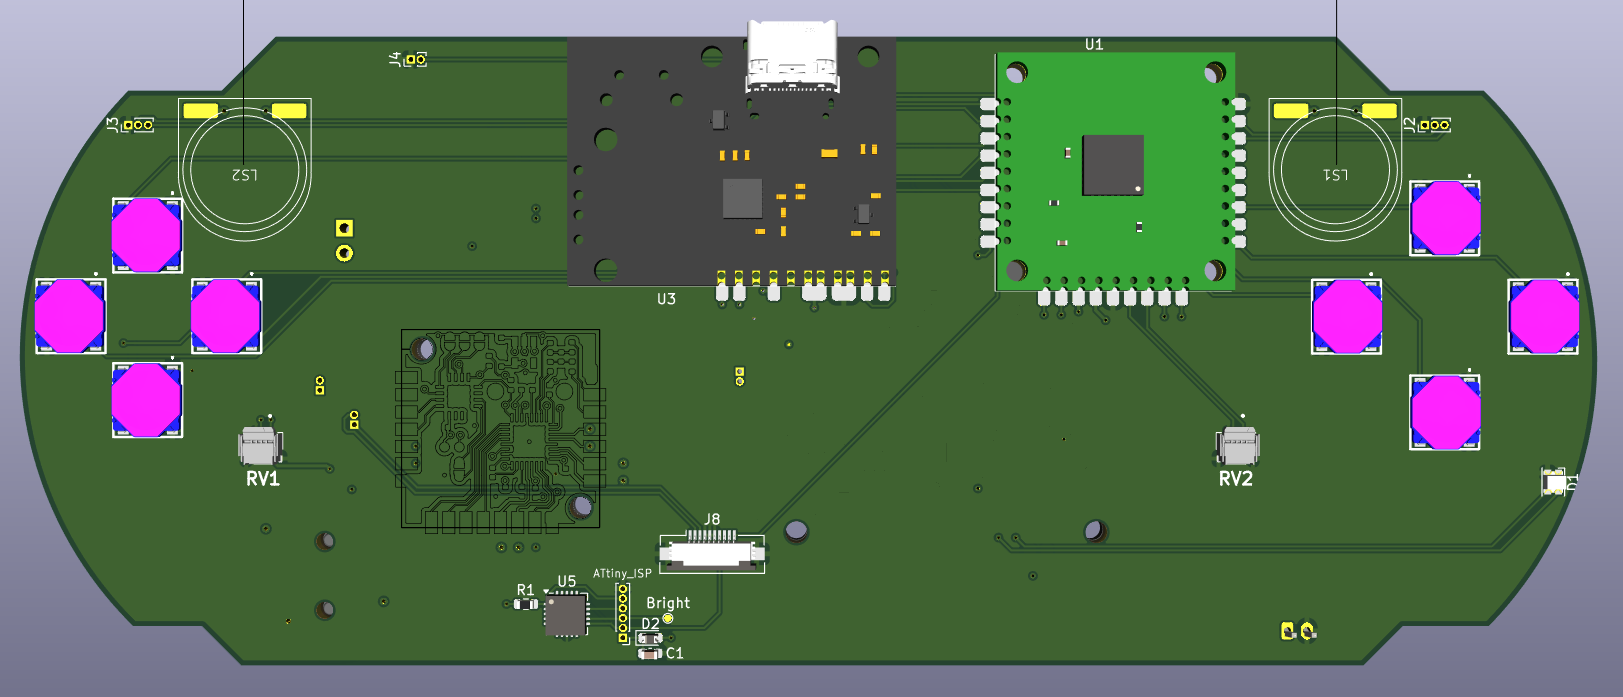Click the Bright silkscreen label
The image size is (1623, 697).
[668, 603]
